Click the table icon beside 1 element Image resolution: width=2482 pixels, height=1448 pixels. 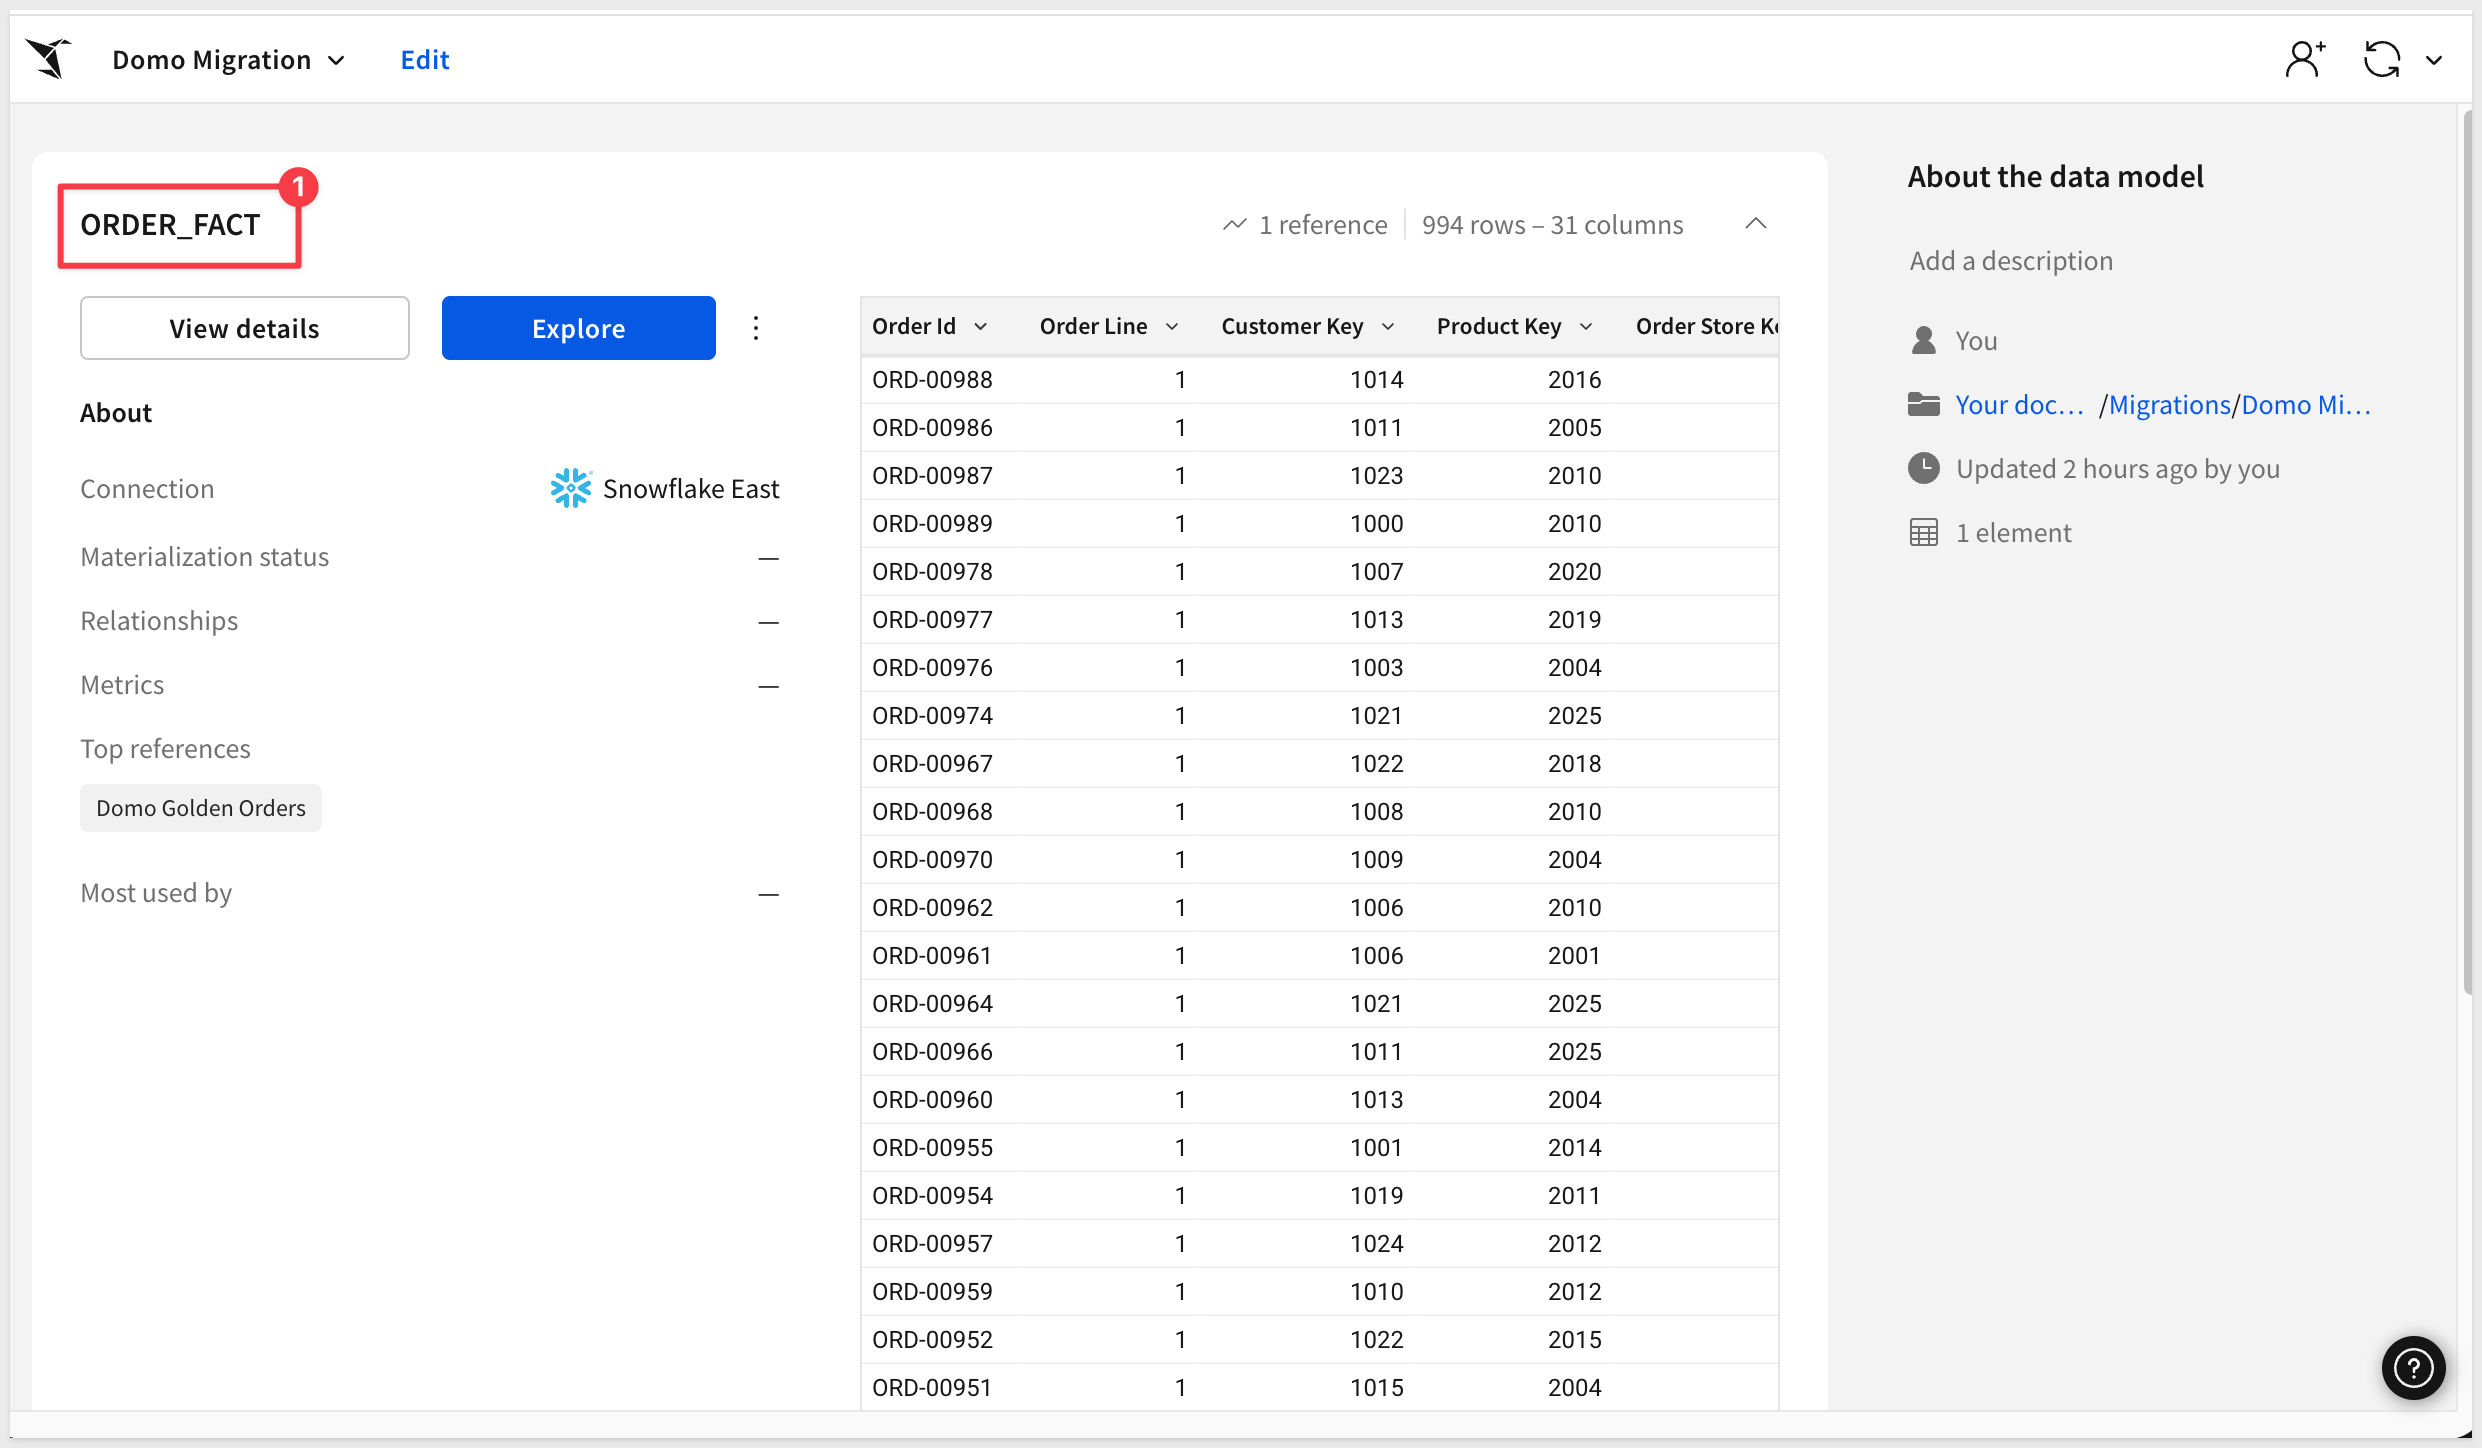click(1923, 533)
